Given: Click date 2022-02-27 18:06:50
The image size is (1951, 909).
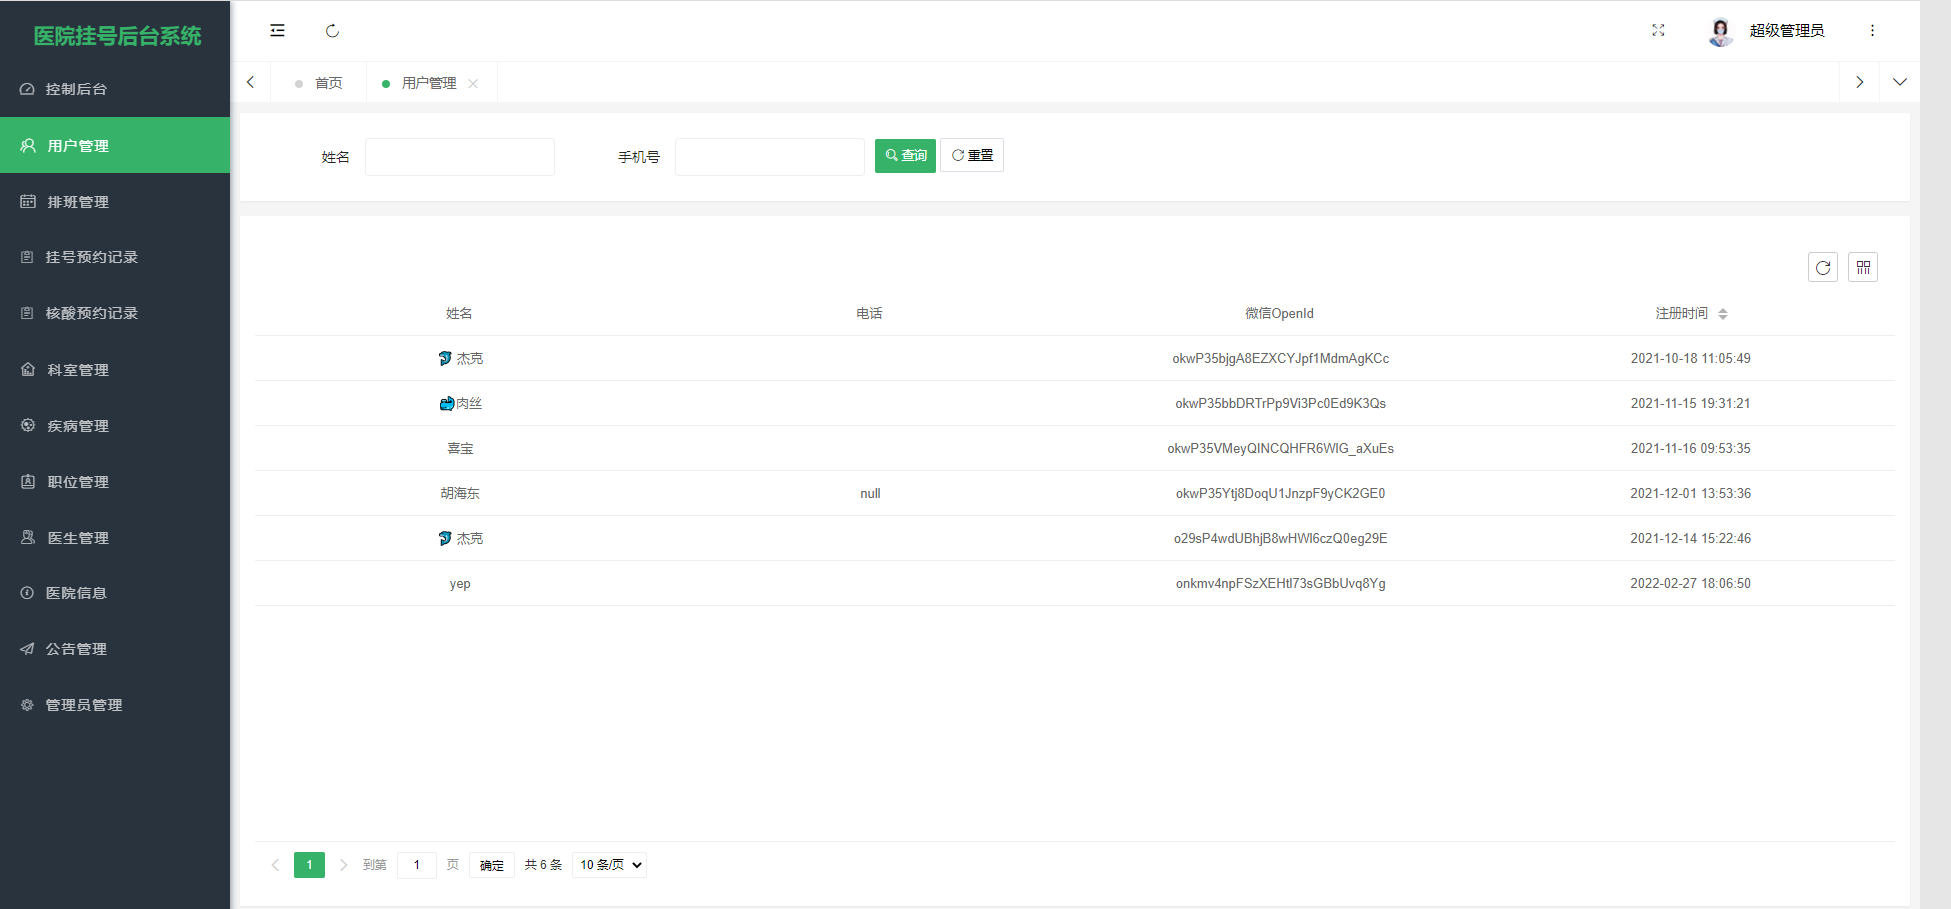Looking at the screenshot, I should pyautogui.click(x=1690, y=583).
